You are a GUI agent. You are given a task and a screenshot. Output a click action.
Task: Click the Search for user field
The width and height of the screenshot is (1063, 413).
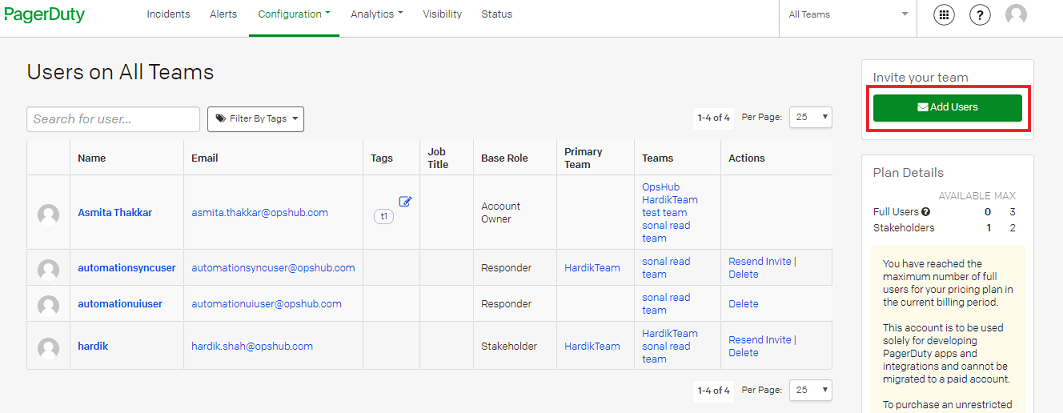tap(113, 119)
